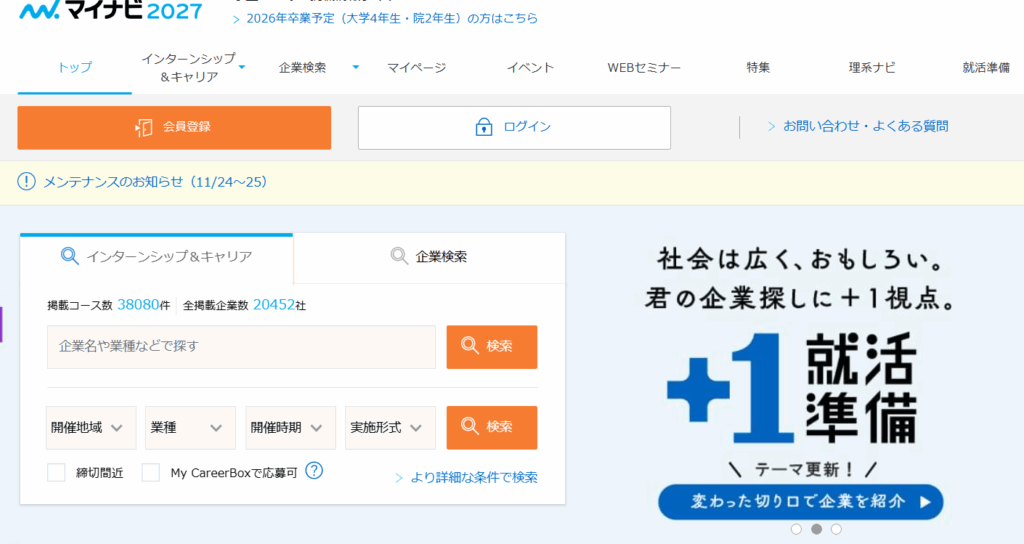This screenshot has width=1024, height=544.
Task: Go to the イベント navigation item
Action: pyautogui.click(x=530, y=68)
